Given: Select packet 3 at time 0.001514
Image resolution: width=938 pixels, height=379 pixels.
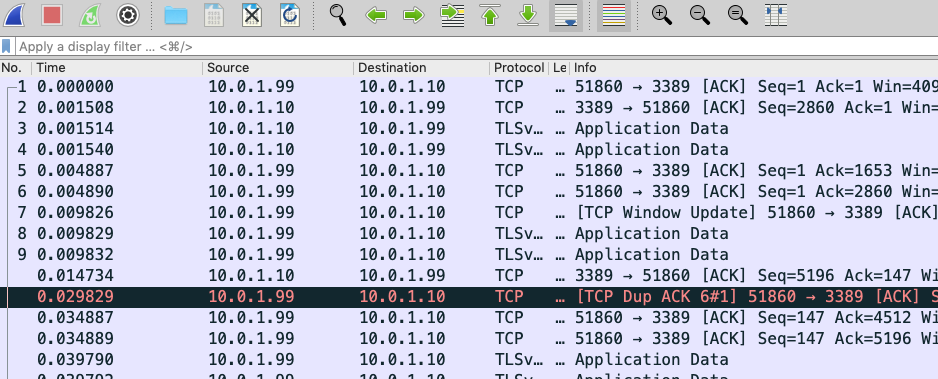Looking at the screenshot, I should (x=469, y=129).
